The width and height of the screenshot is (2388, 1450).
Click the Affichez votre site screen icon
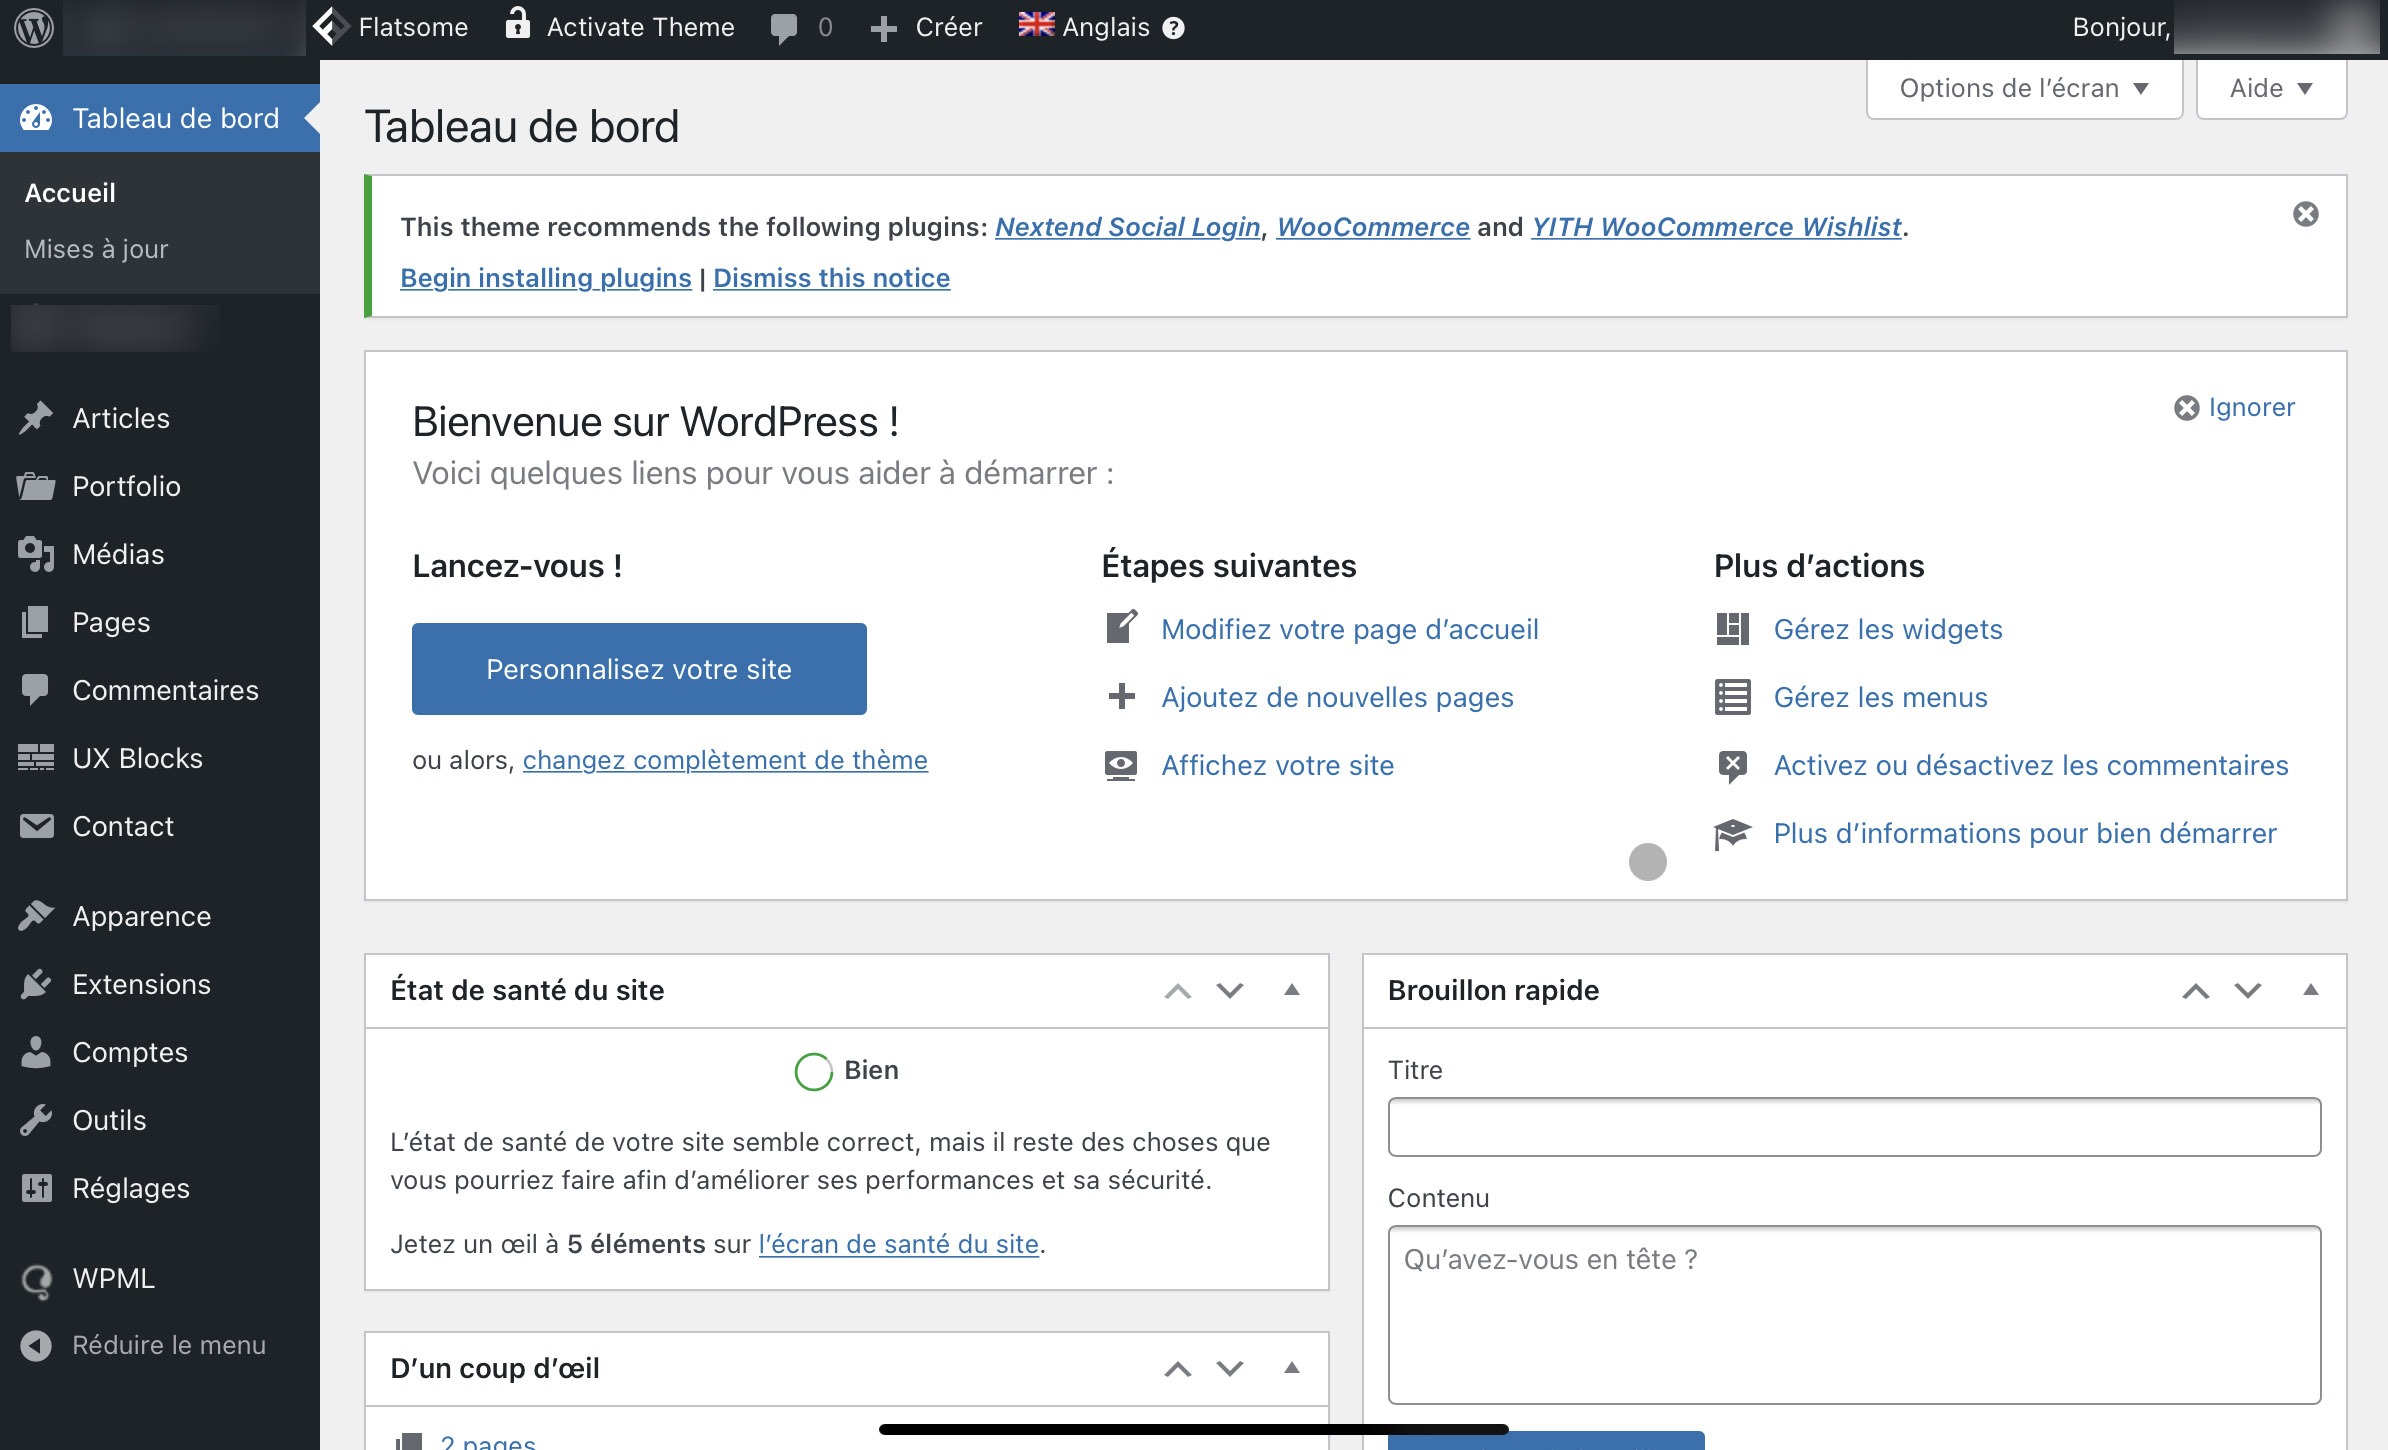tap(1121, 765)
